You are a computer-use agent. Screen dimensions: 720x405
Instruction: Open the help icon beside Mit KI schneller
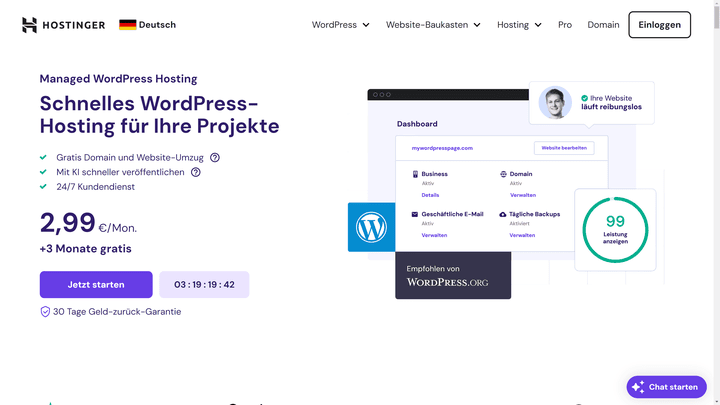[196, 172]
